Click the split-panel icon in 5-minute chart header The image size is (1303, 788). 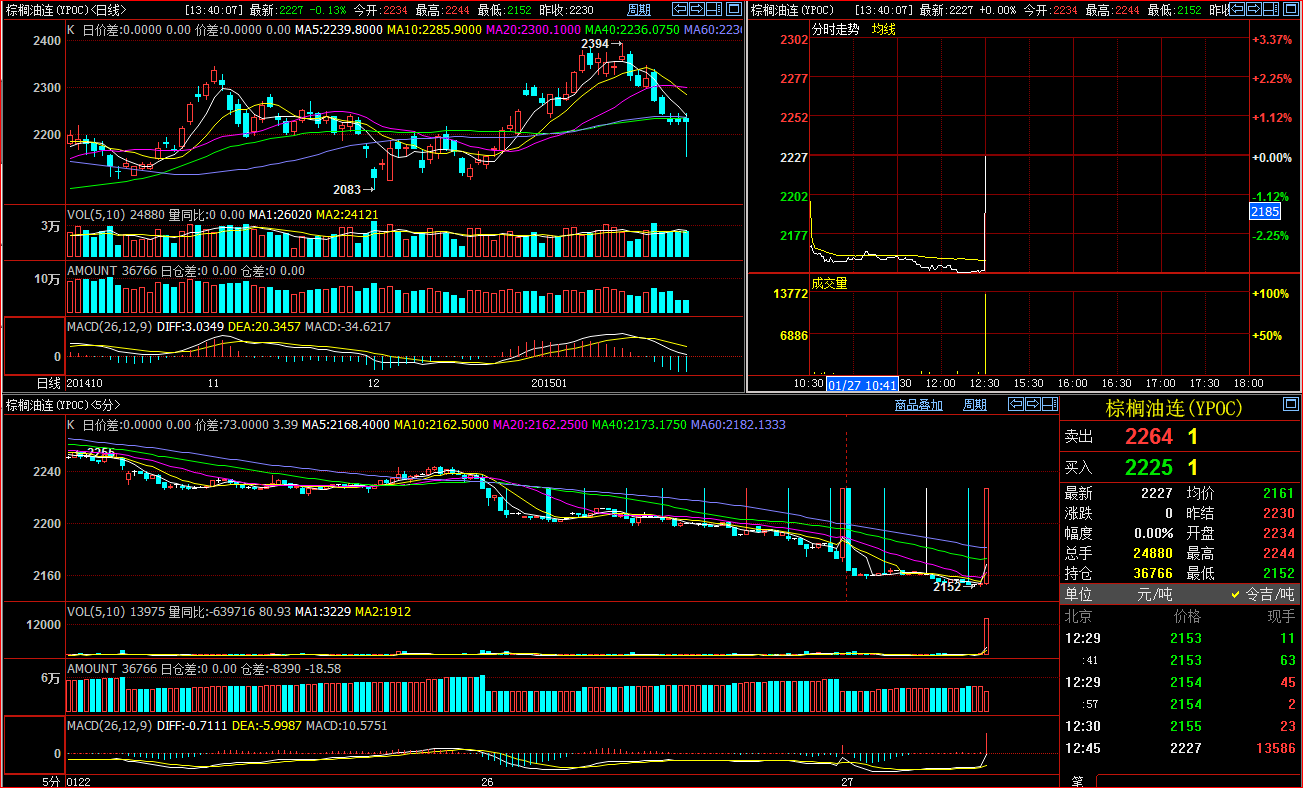click(x=1048, y=404)
